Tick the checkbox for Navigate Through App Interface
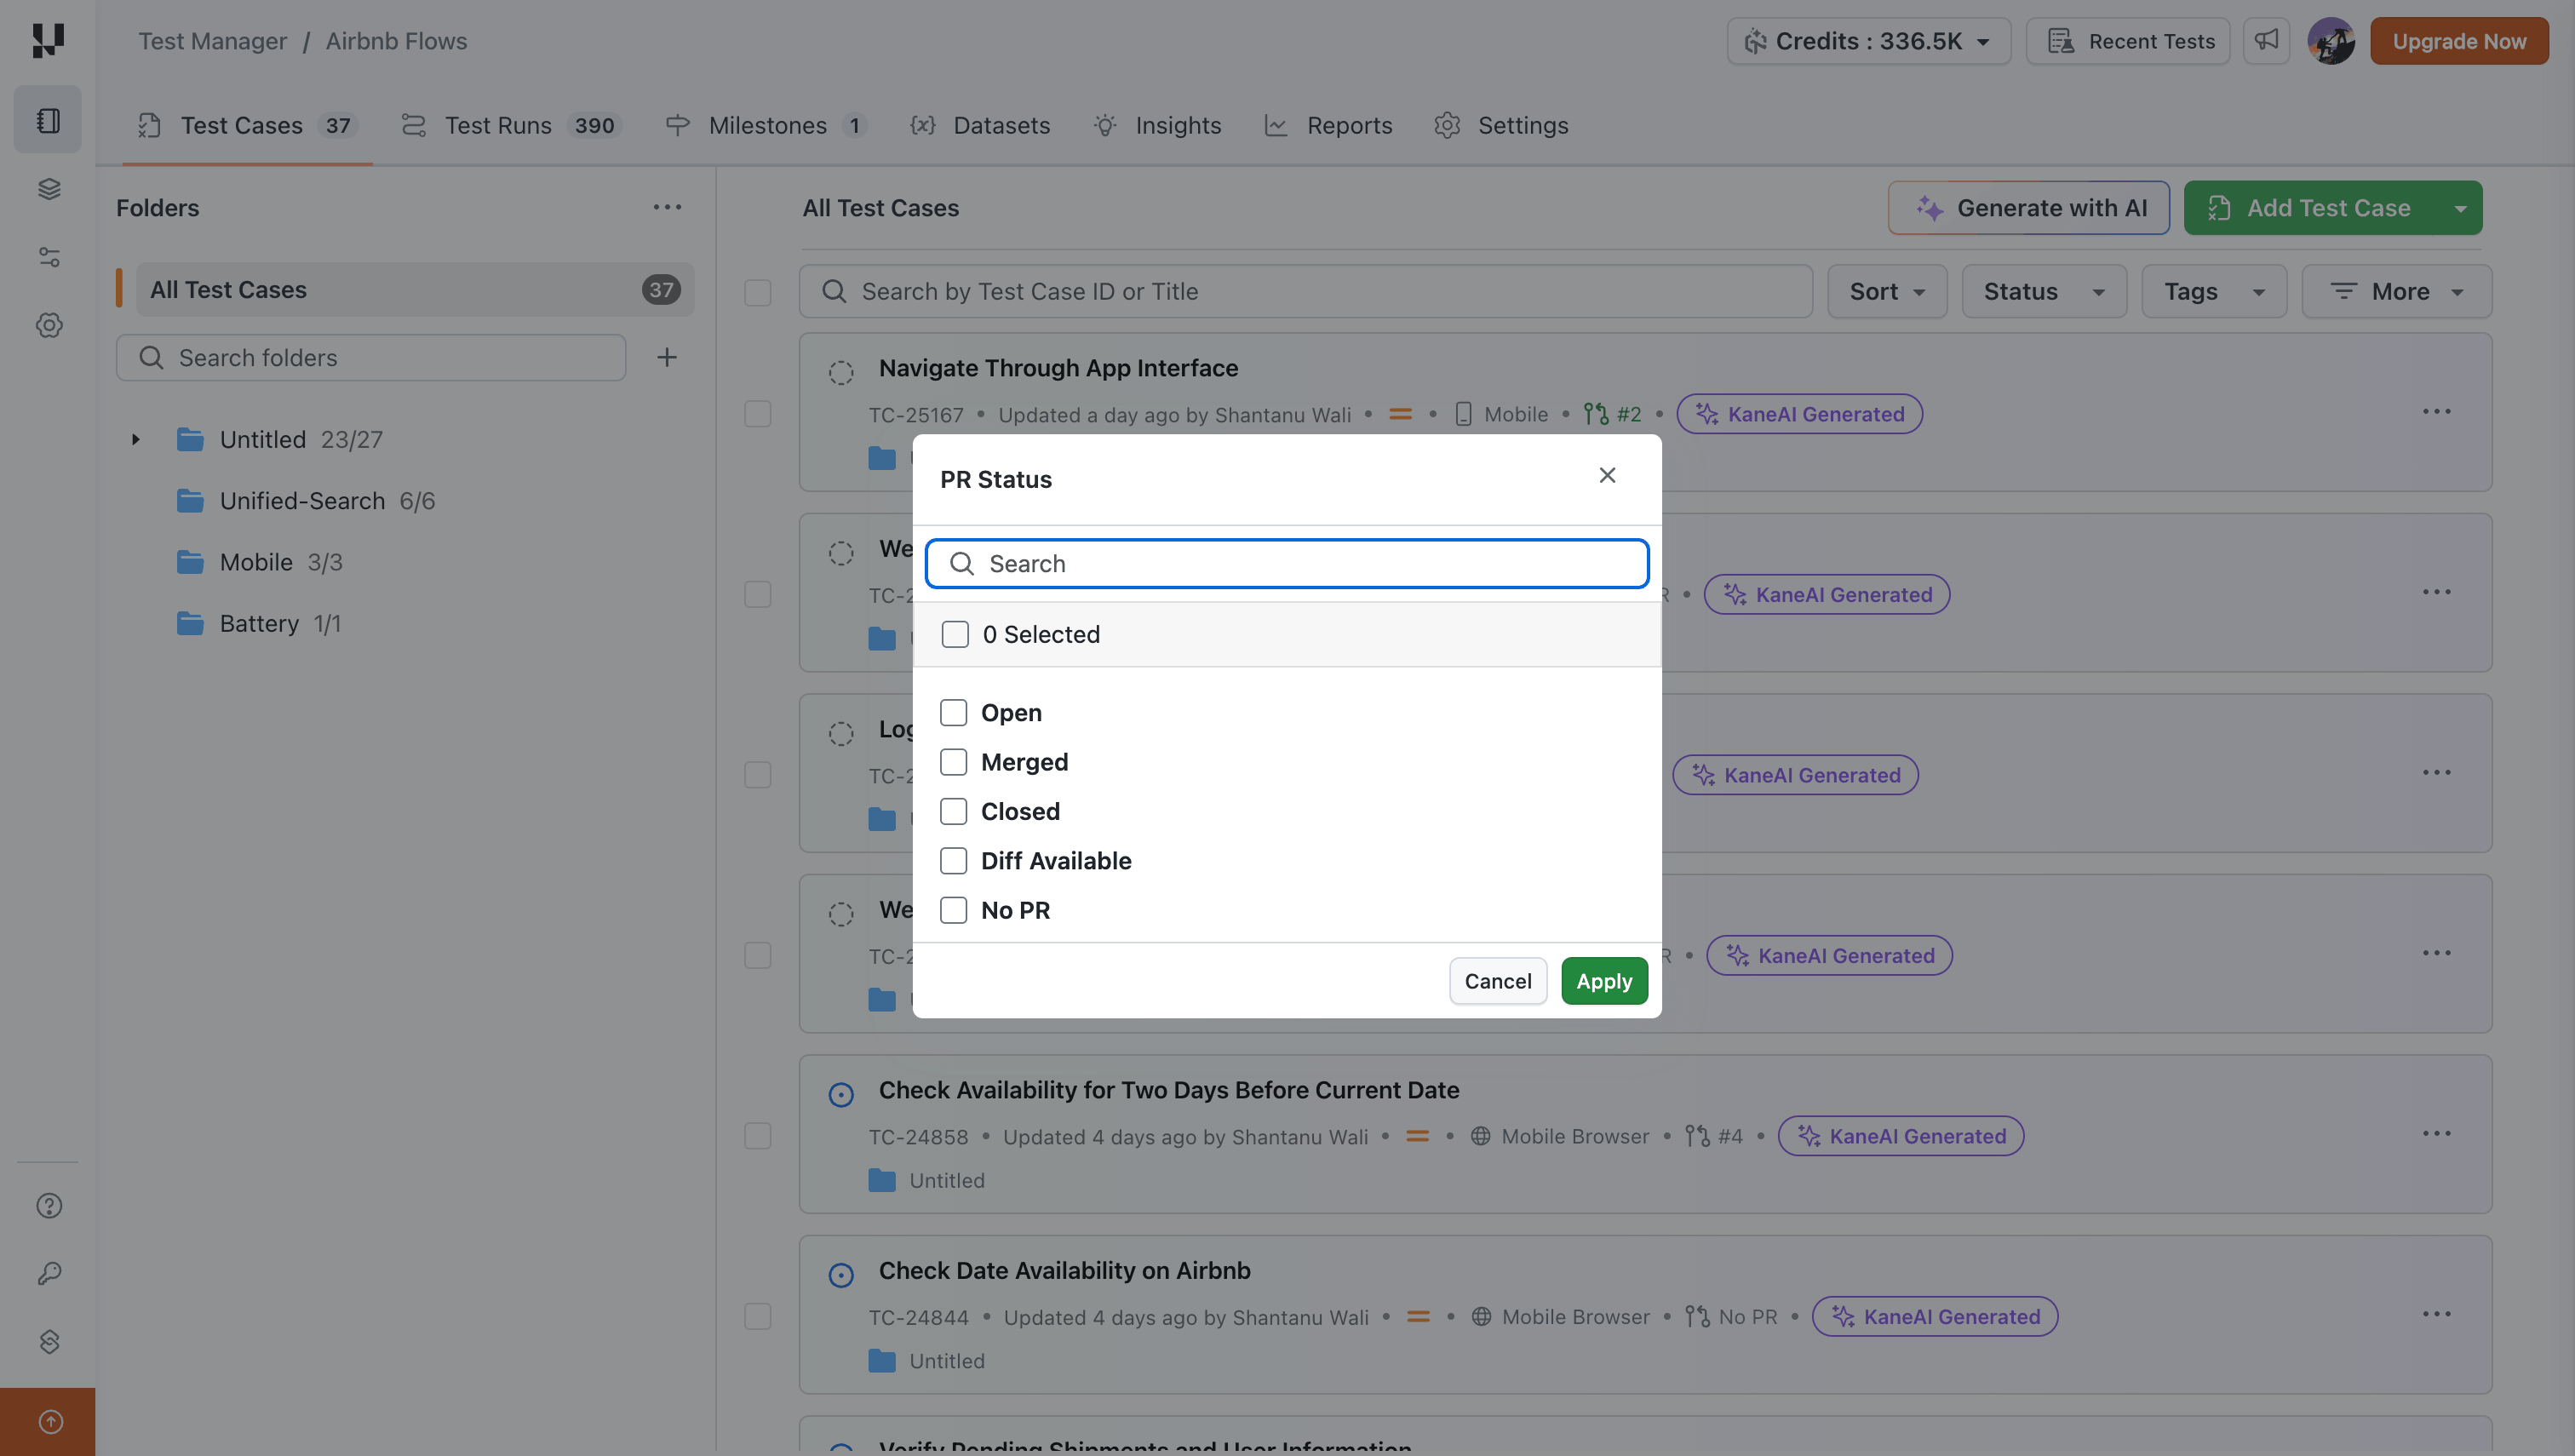2575x1456 pixels. click(758, 414)
